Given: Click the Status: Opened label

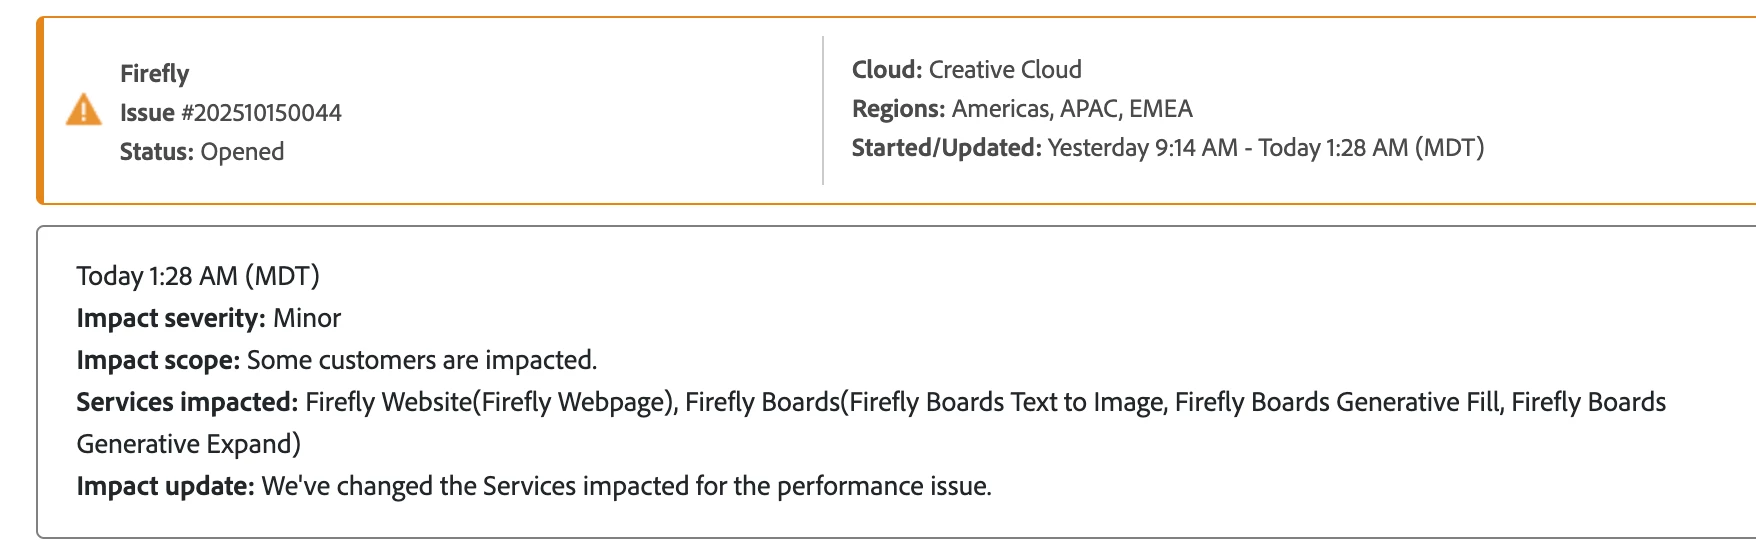Looking at the screenshot, I should (202, 151).
